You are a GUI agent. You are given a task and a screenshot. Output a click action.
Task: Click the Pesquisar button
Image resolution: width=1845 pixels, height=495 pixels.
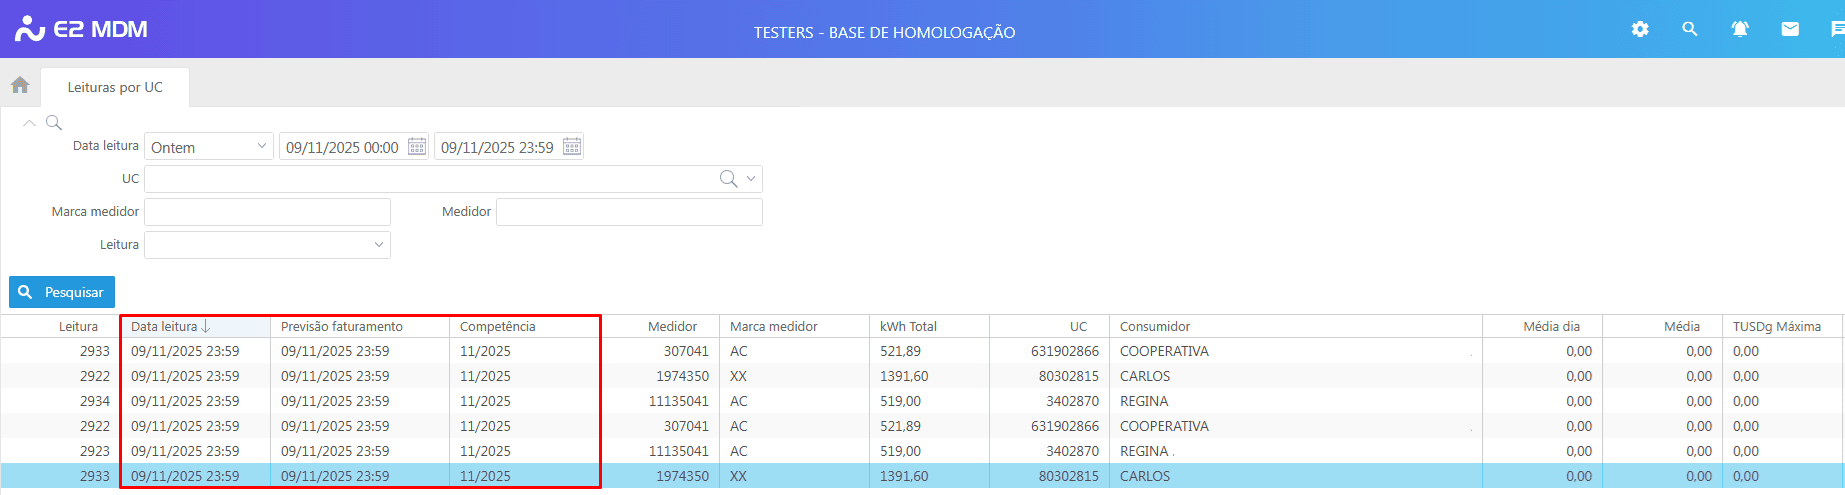(62, 292)
